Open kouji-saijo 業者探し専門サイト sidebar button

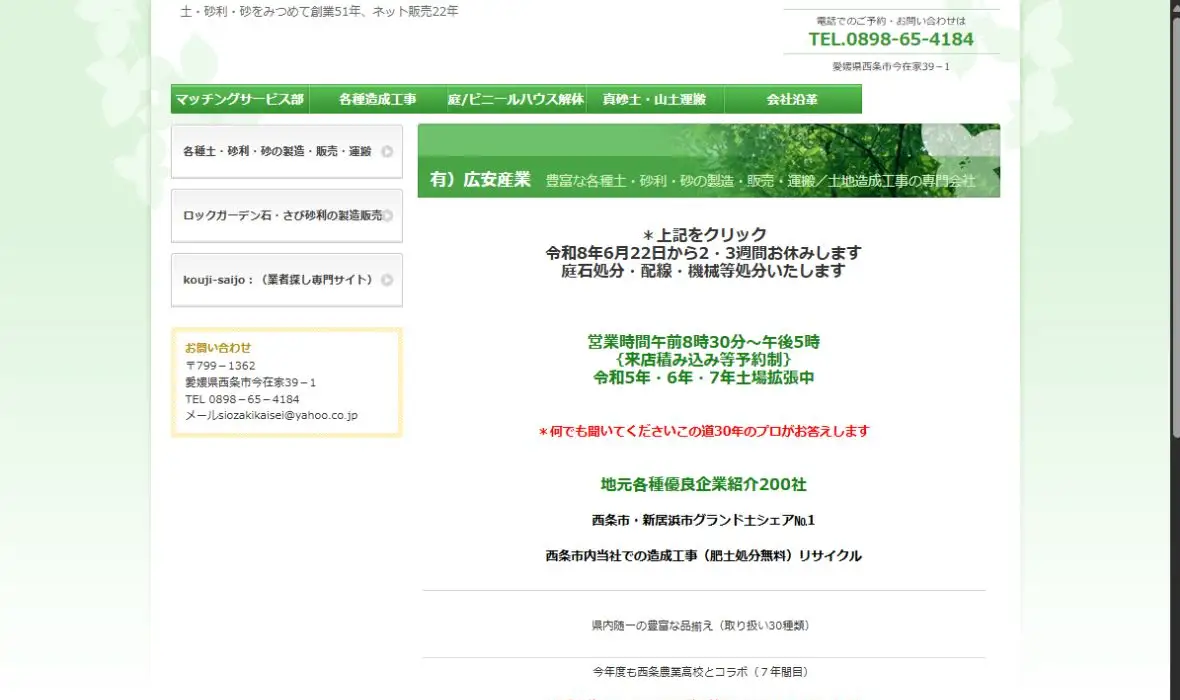[x=287, y=280]
